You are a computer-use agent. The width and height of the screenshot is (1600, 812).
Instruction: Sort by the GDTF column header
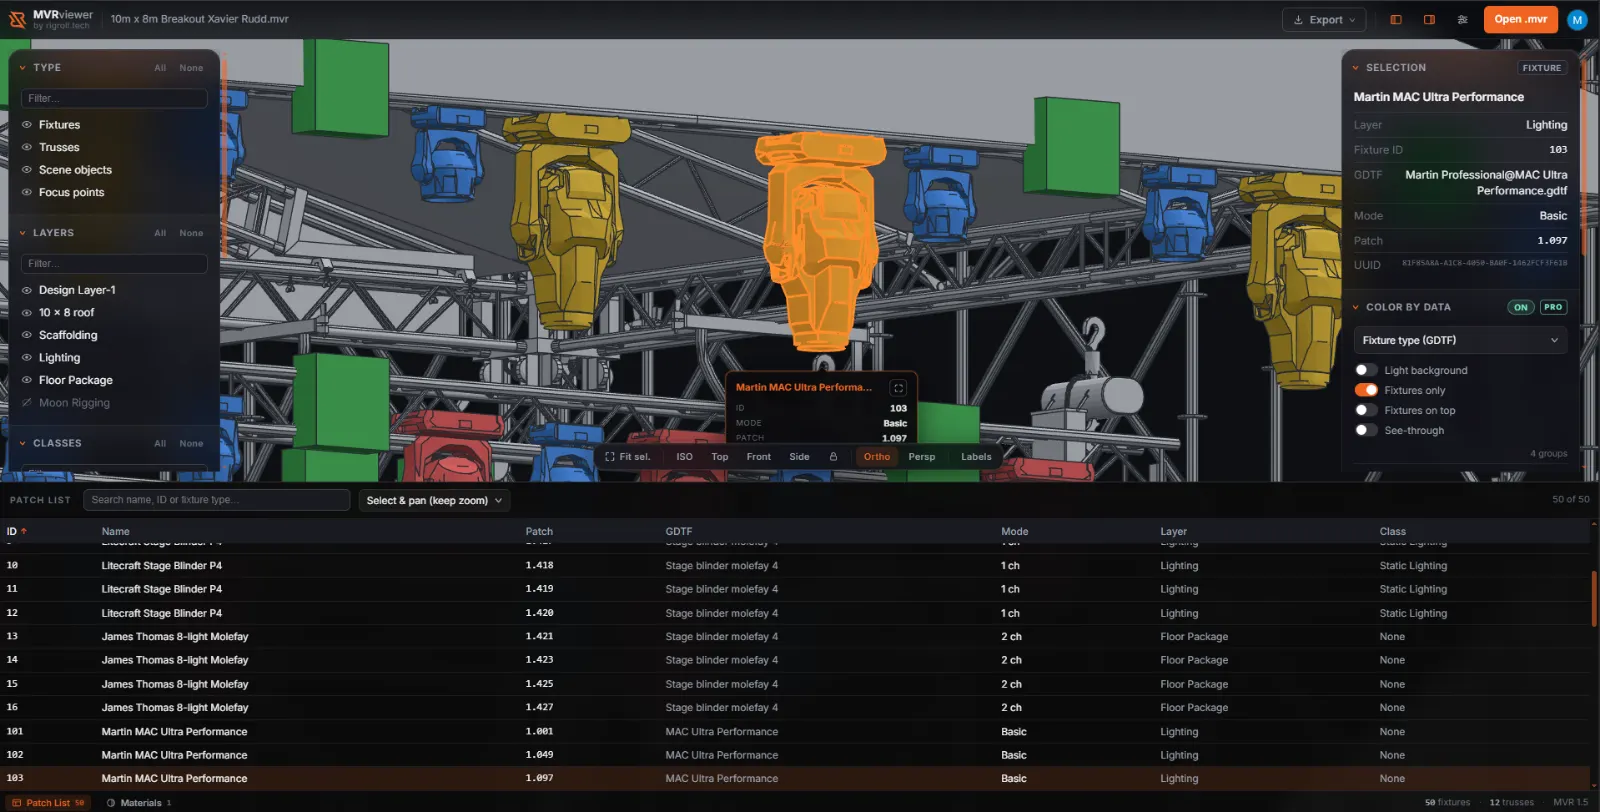pos(678,532)
